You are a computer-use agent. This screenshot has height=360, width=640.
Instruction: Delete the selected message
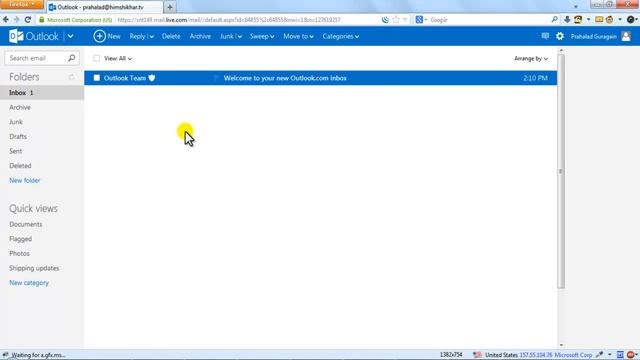click(171, 36)
